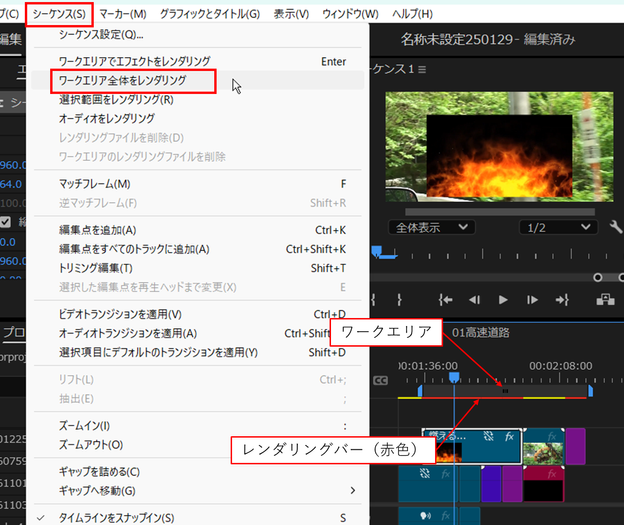
Task: Select the forest clip next to the fire clip
Action: (x=544, y=446)
